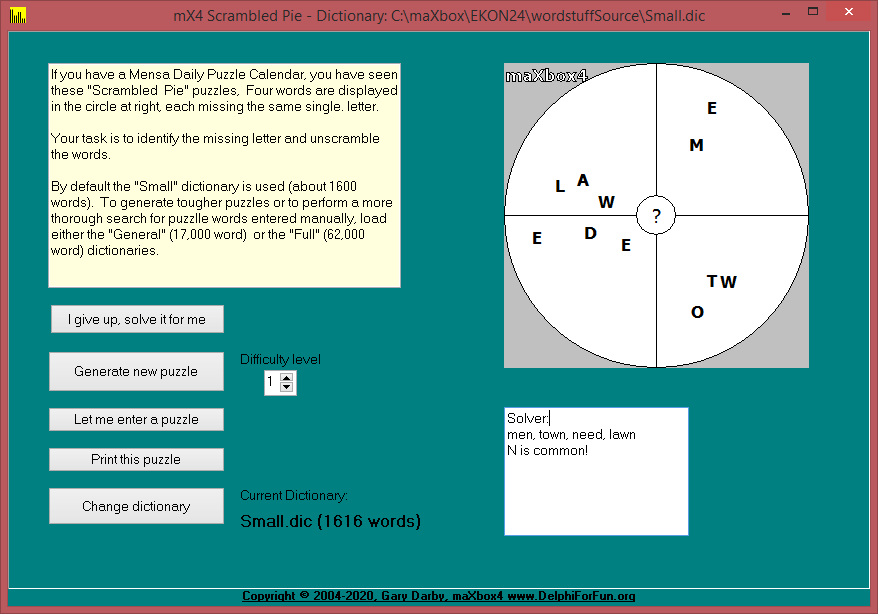Click the letter O in bottom-right quadrant
Screen dimensions: 878x614
697,313
